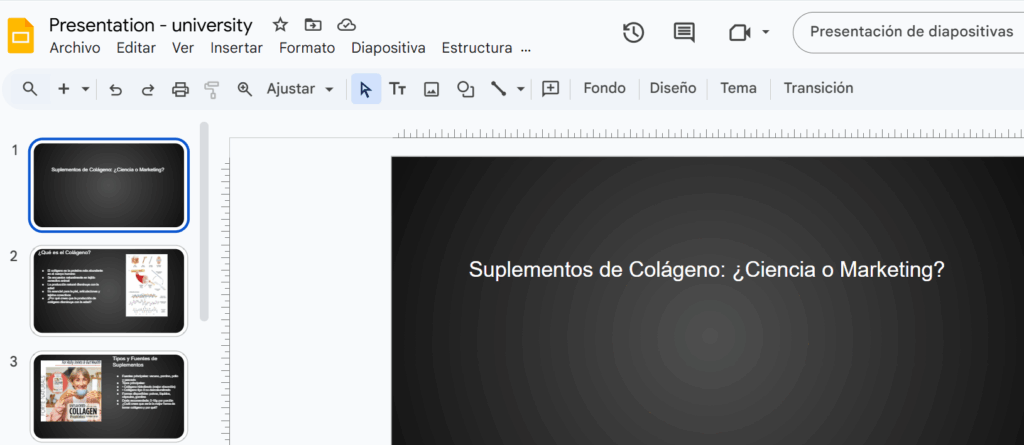The width and height of the screenshot is (1024, 445).
Task: Click the undo arrow icon
Action: click(115, 89)
